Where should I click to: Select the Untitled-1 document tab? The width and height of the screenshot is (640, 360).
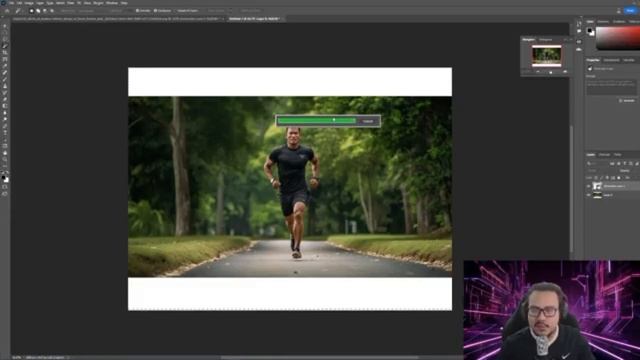[x=254, y=19]
